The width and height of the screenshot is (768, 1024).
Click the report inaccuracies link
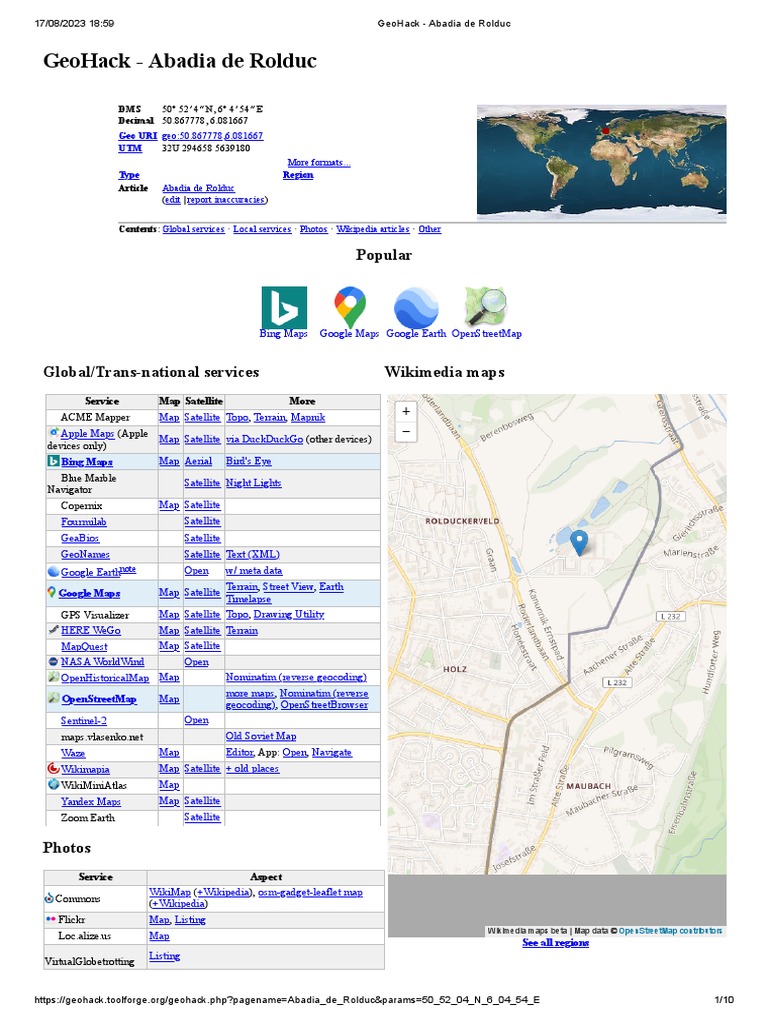coord(225,200)
